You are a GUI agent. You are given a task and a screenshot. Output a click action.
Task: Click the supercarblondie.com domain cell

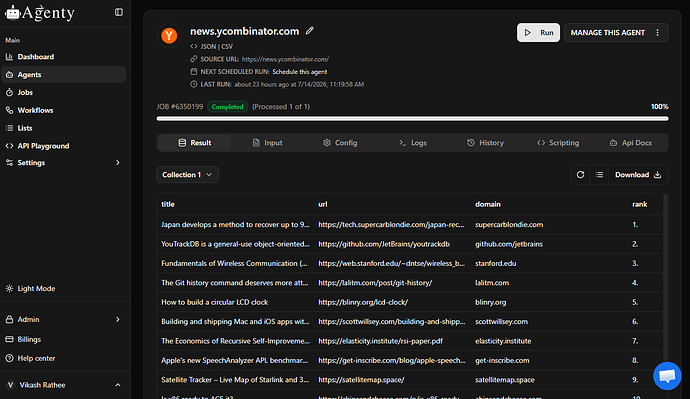point(509,224)
